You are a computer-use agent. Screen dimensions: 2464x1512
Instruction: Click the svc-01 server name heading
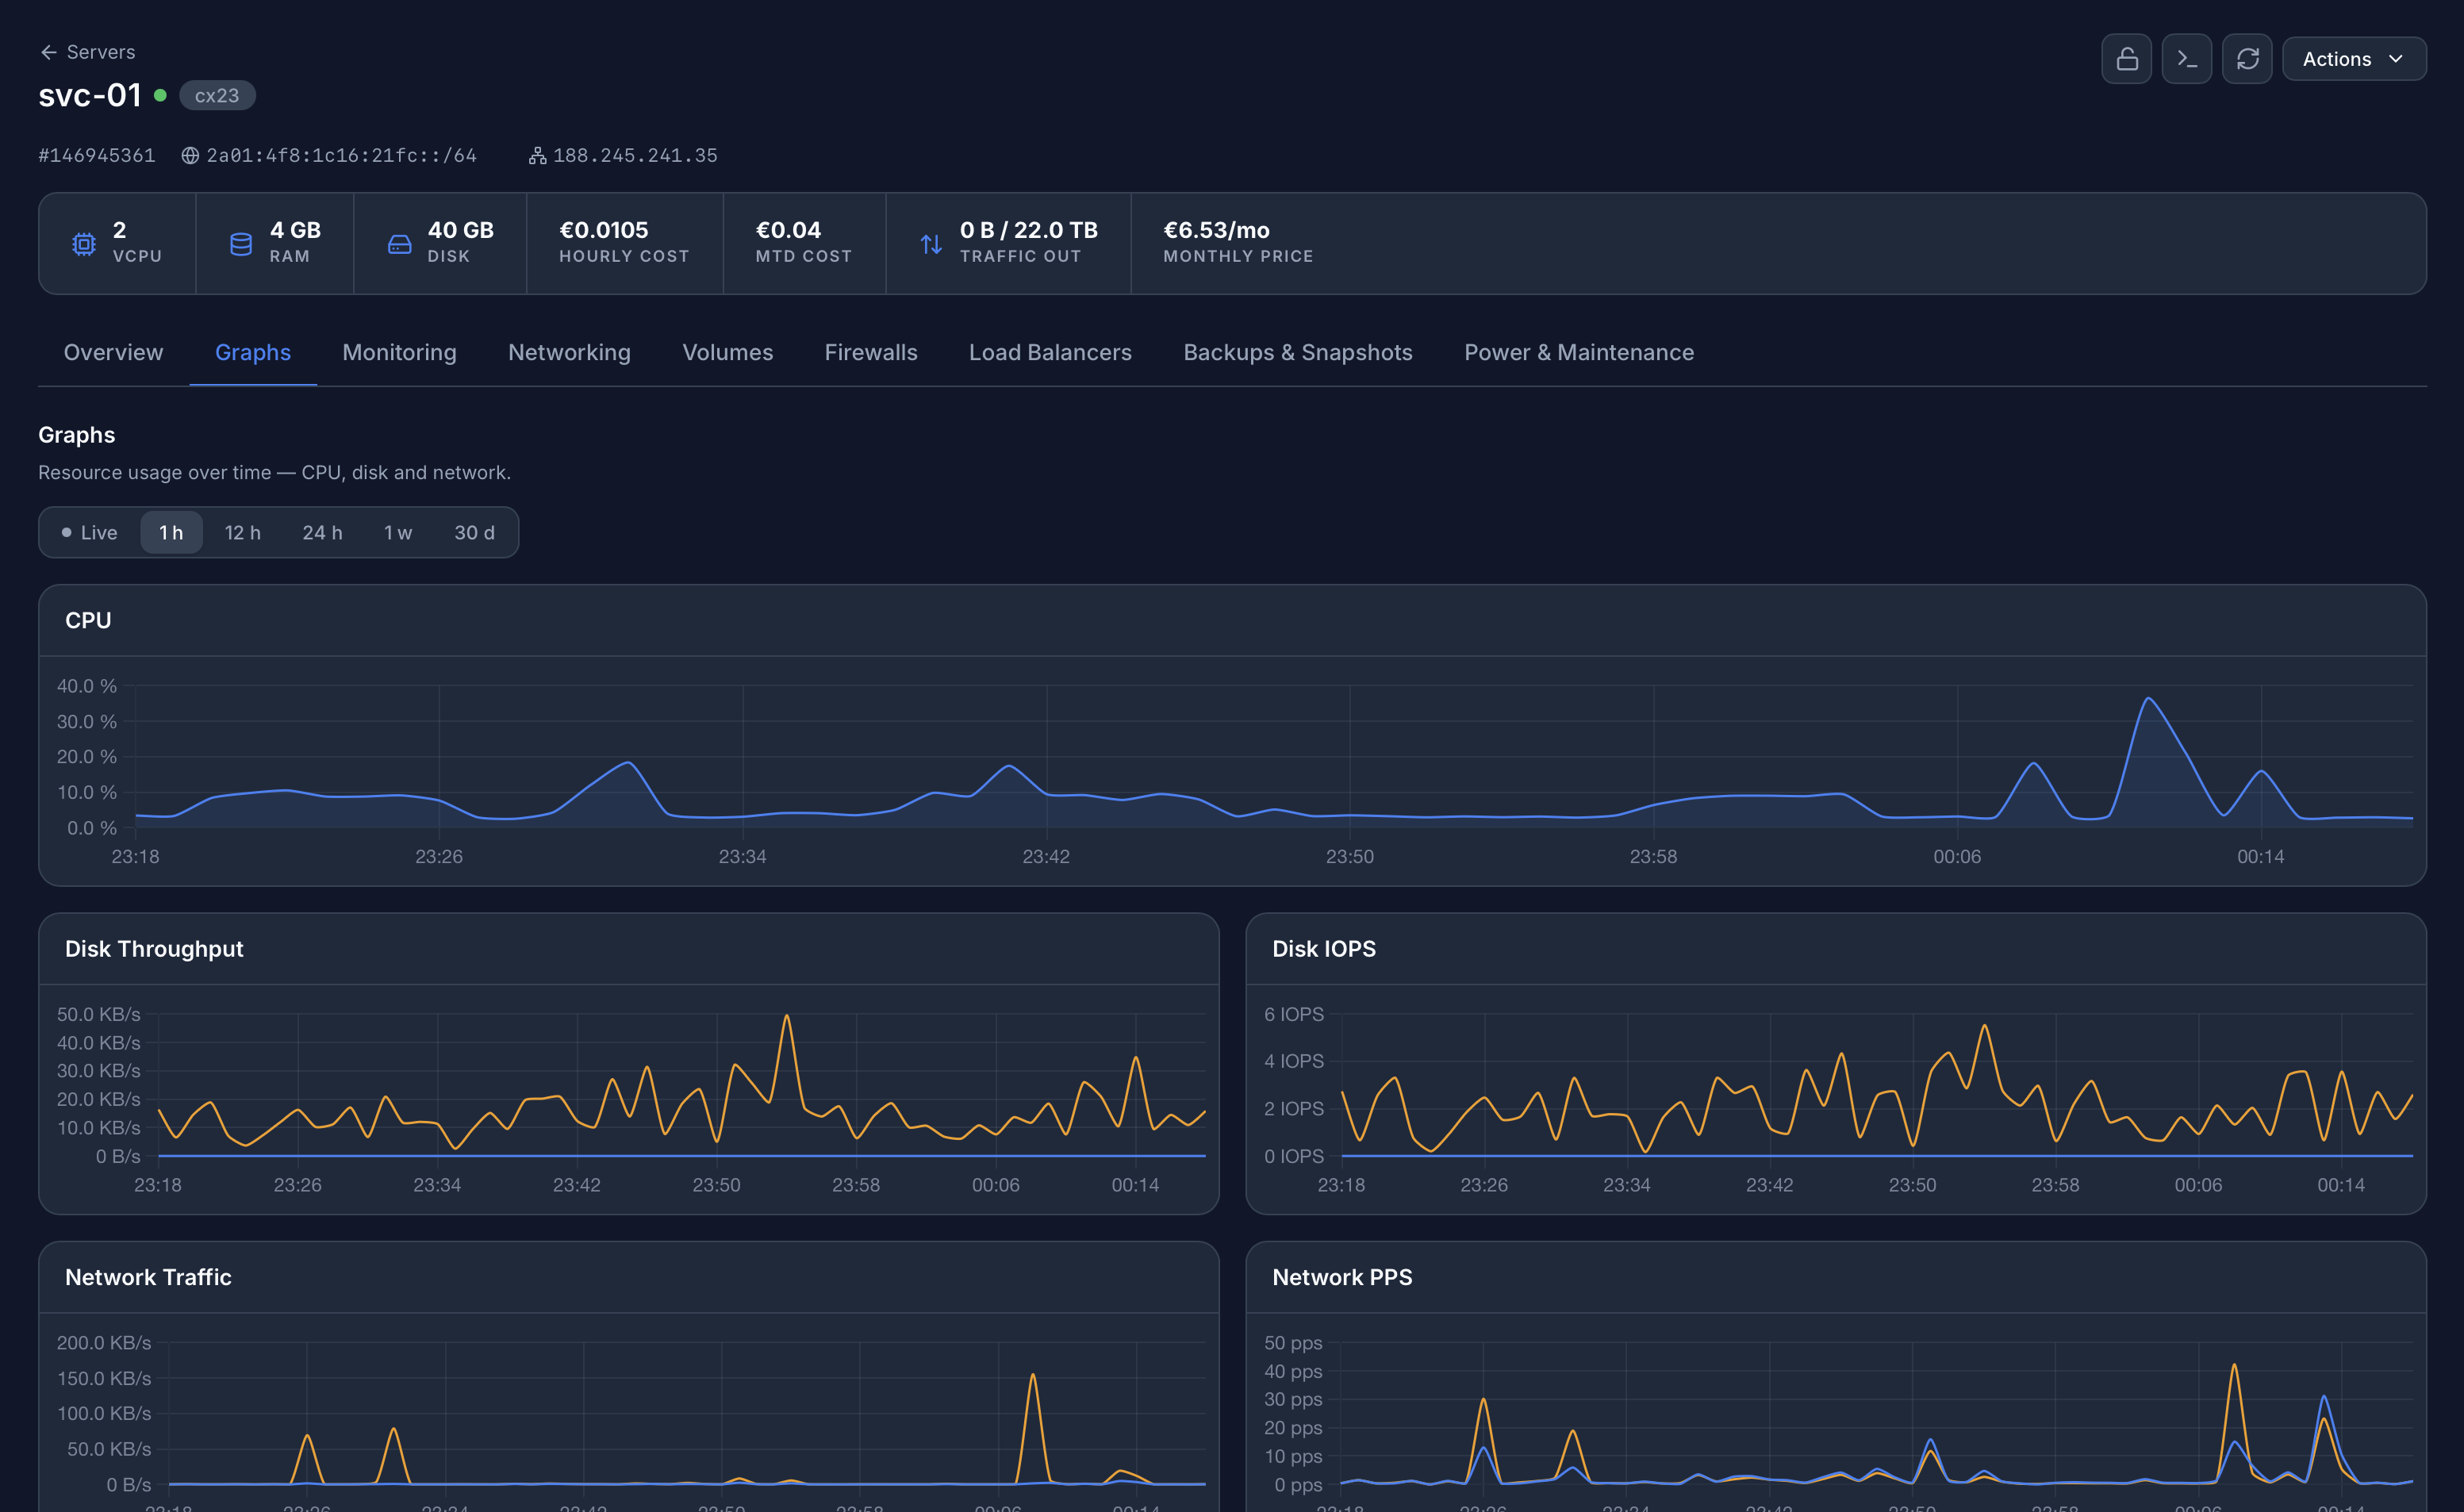coord(90,95)
